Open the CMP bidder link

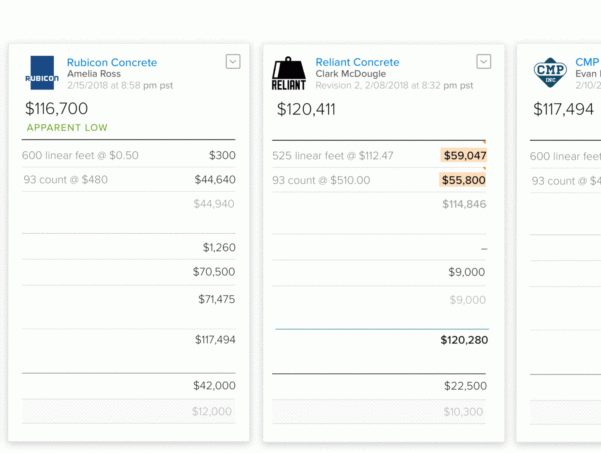tap(587, 63)
